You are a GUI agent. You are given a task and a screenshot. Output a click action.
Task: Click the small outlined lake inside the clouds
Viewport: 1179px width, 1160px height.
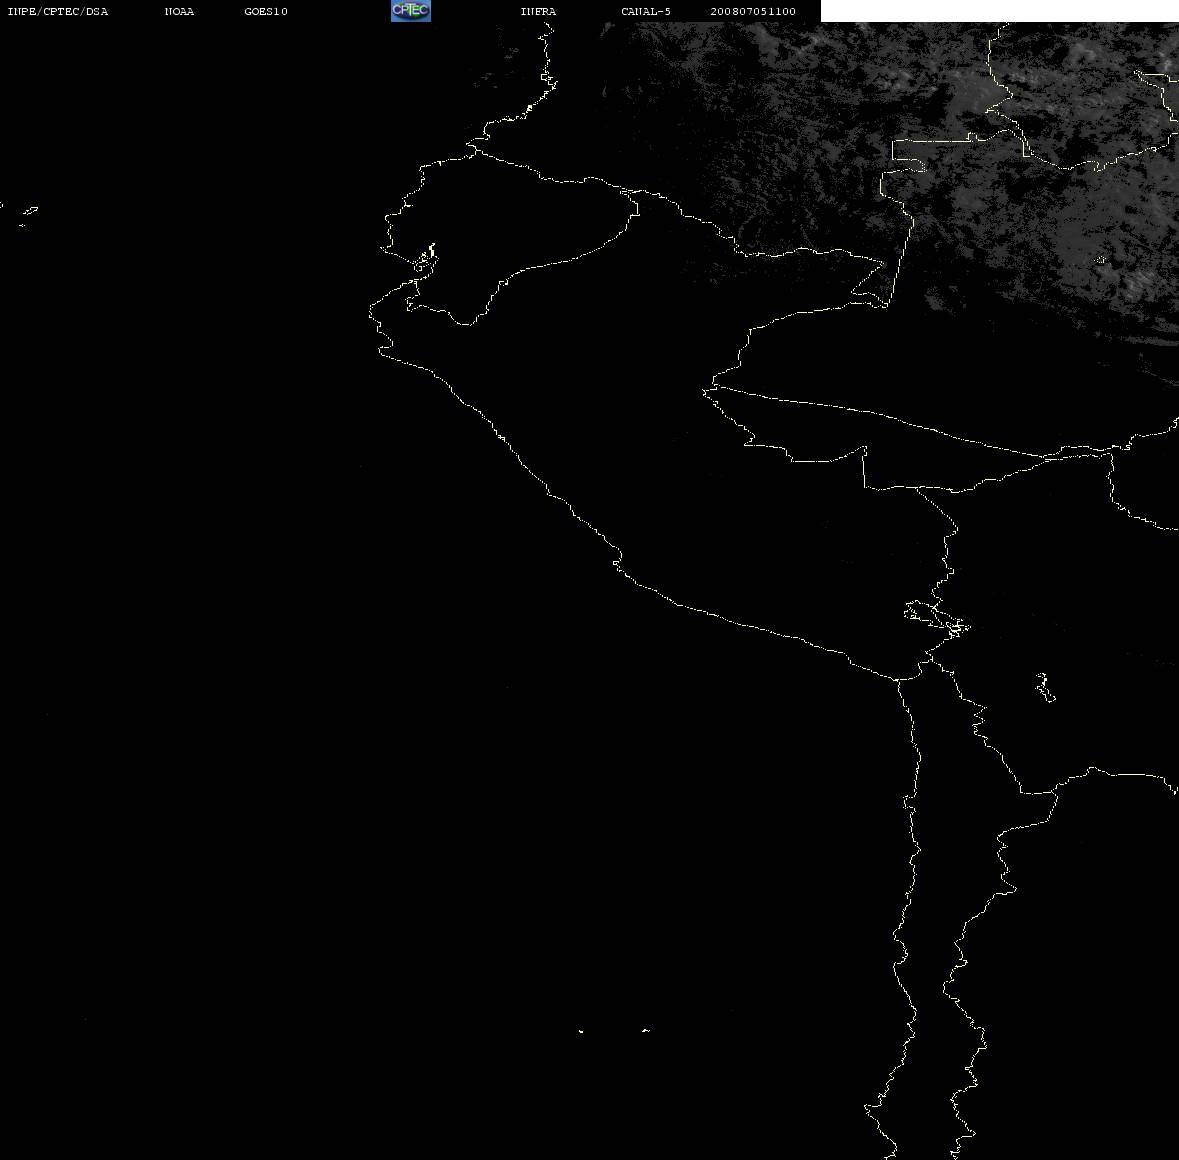click(x=1102, y=260)
